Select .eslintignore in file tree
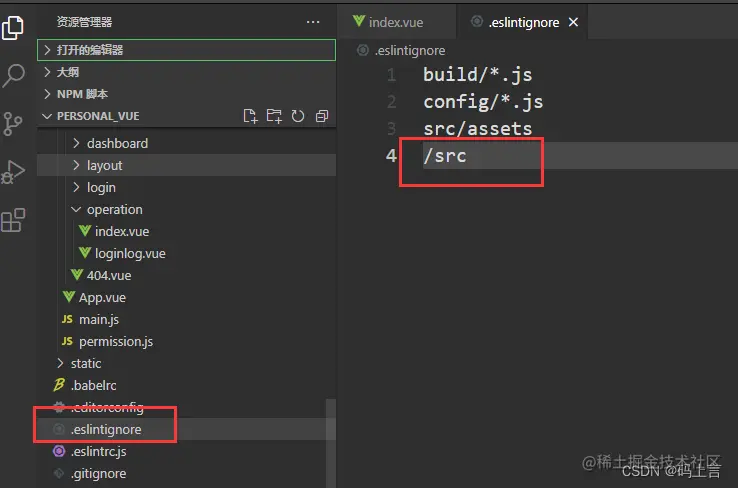Viewport: 738px width, 488px height. [x=186, y=429]
